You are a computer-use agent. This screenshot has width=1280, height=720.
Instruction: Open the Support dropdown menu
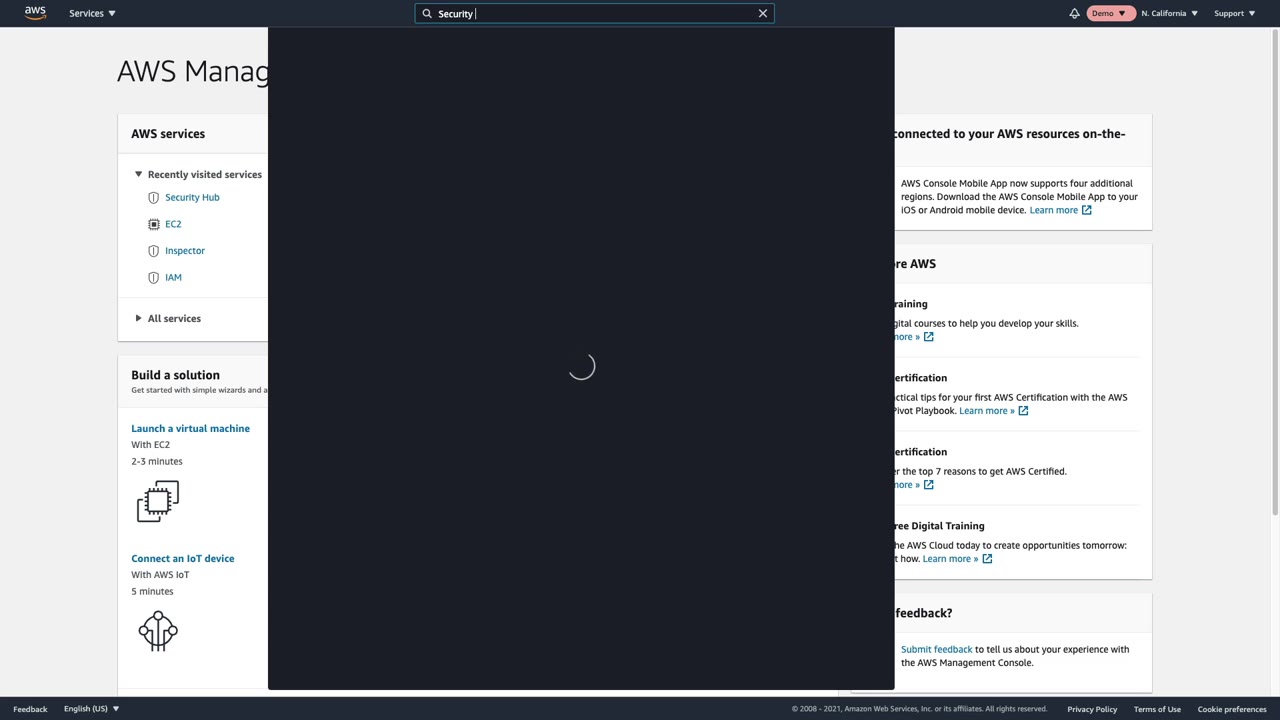1234,13
